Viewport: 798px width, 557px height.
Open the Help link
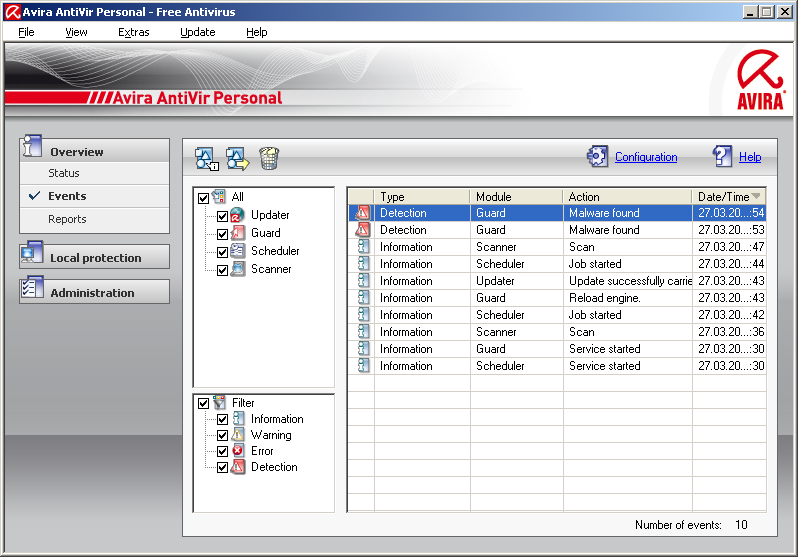coord(750,157)
